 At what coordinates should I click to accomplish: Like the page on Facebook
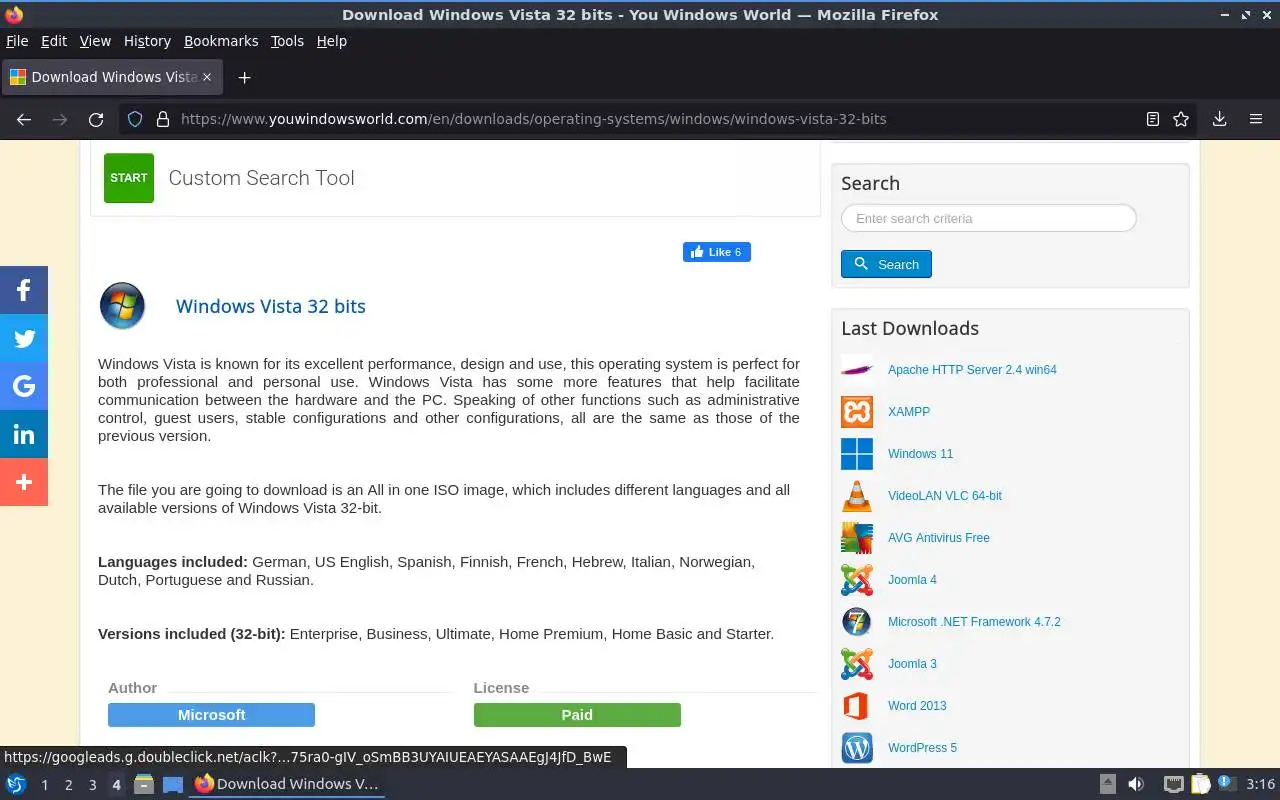[x=717, y=252]
